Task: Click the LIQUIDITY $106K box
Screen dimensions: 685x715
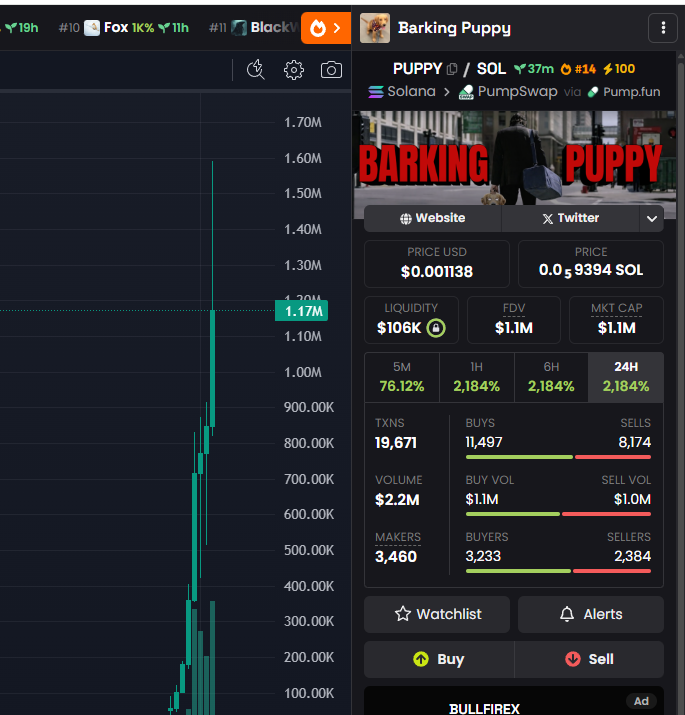Action: pos(411,320)
